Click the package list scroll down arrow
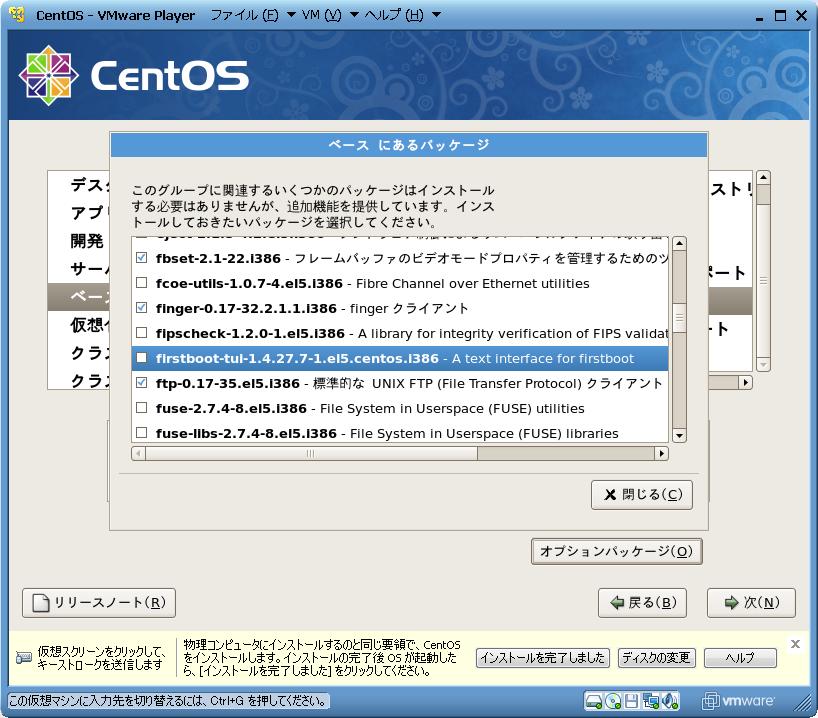Viewport: 818px width, 718px height. [x=679, y=435]
